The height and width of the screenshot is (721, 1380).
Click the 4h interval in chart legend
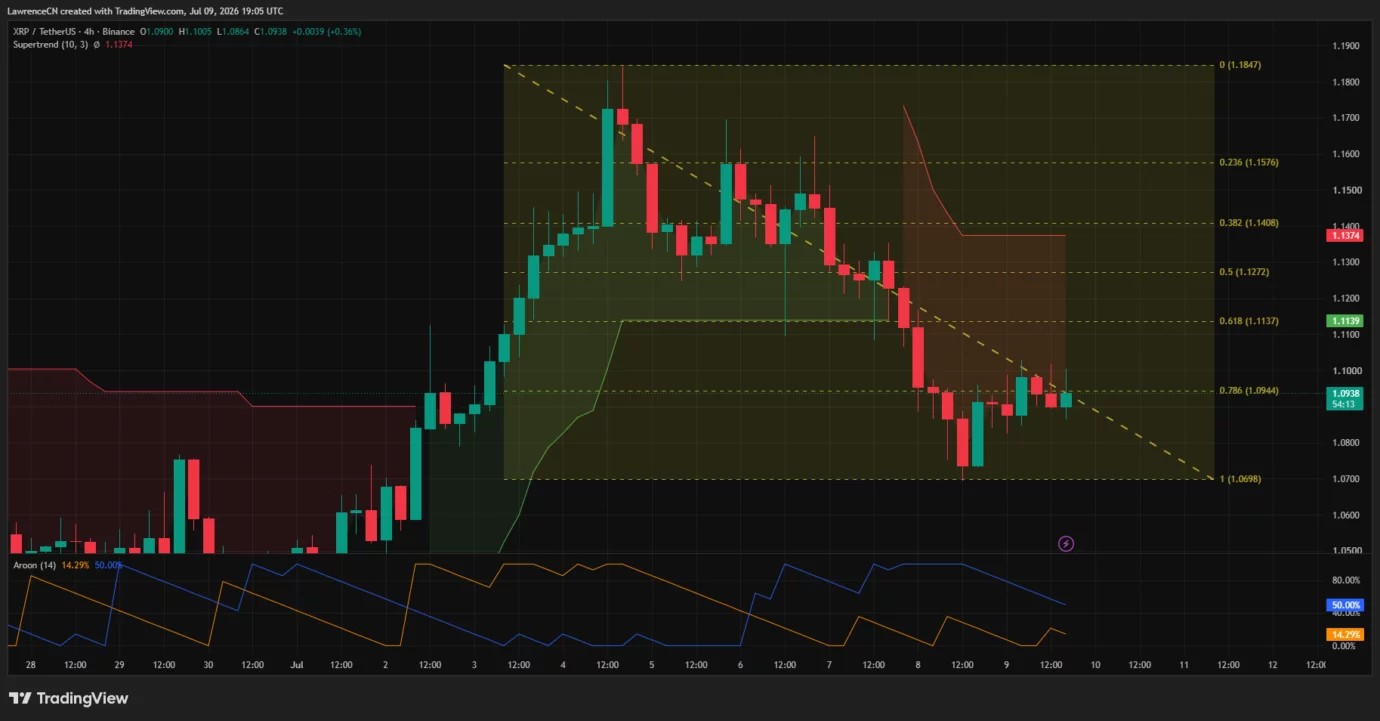pyautogui.click(x=91, y=32)
